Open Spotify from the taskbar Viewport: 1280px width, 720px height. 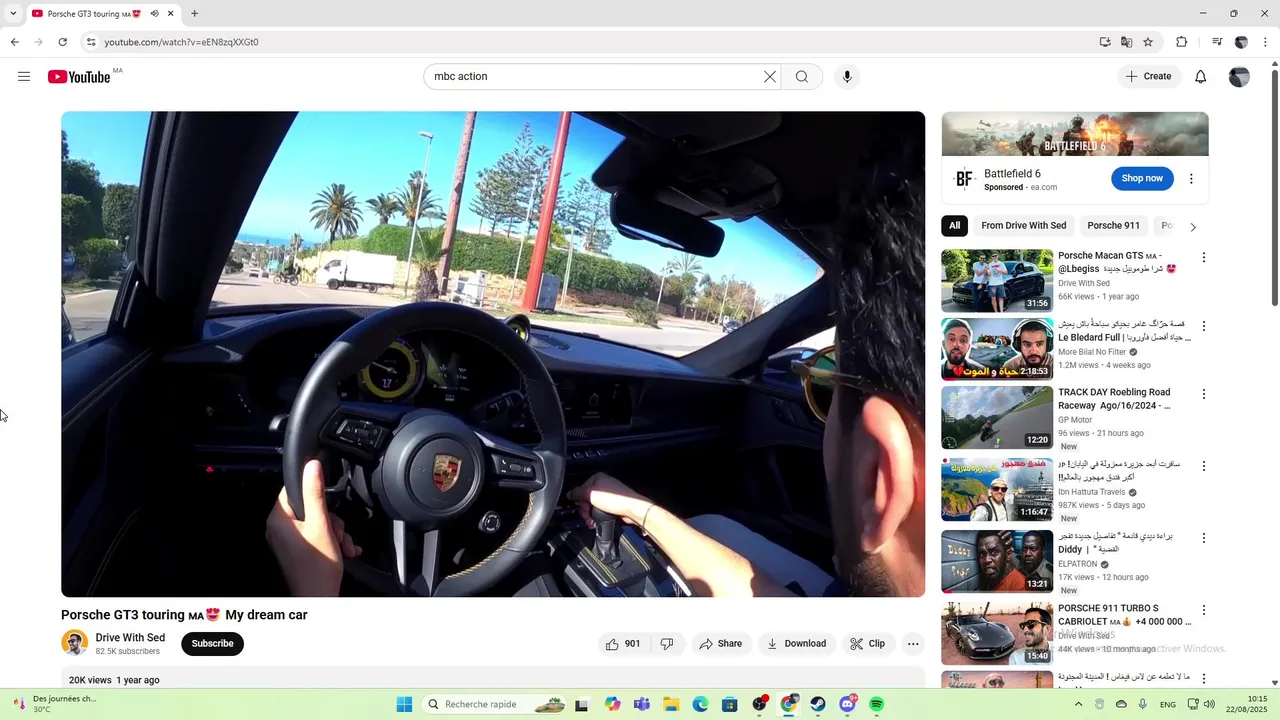coord(877,705)
